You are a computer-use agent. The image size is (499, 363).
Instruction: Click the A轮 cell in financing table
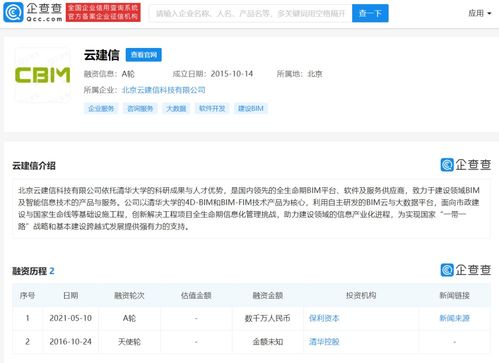[x=129, y=318]
